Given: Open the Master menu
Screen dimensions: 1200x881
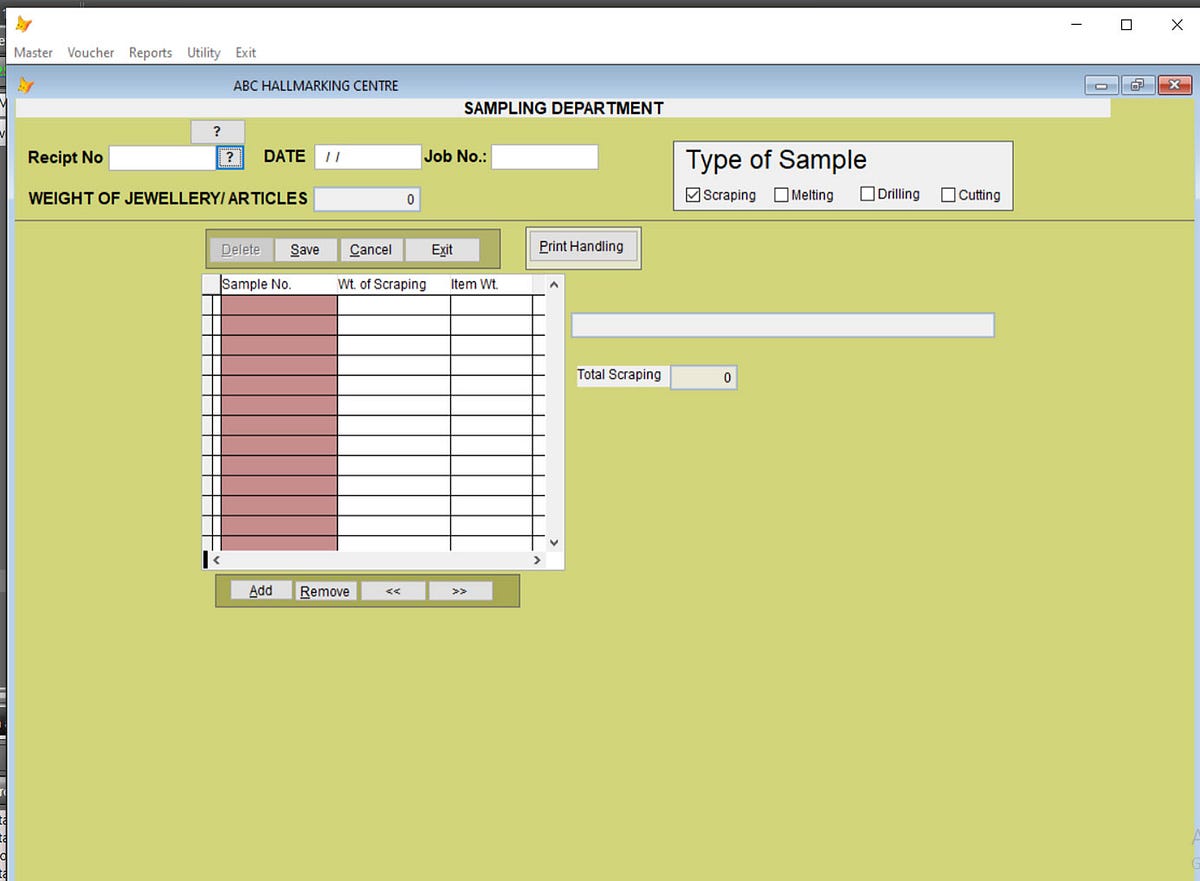Looking at the screenshot, I should (x=33, y=52).
